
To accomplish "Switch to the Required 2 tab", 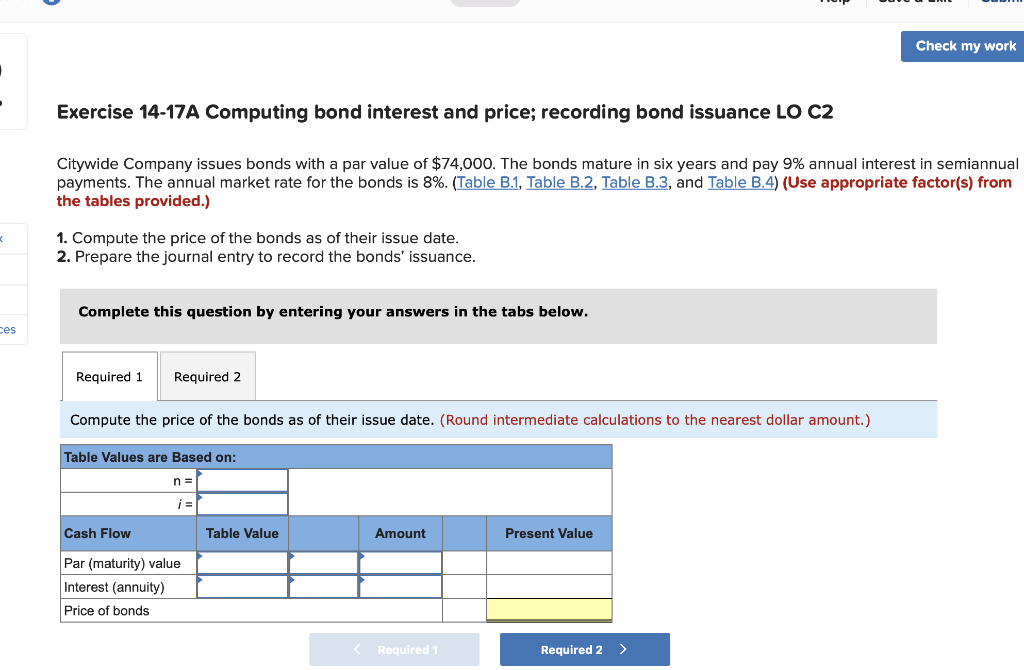I will pyautogui.click(x=207, y=376).
